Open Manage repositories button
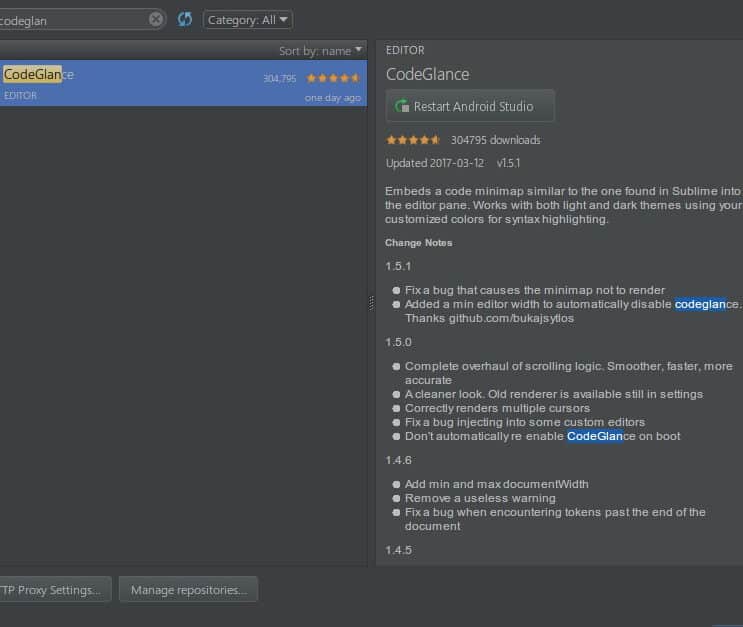 click(189, 590)
